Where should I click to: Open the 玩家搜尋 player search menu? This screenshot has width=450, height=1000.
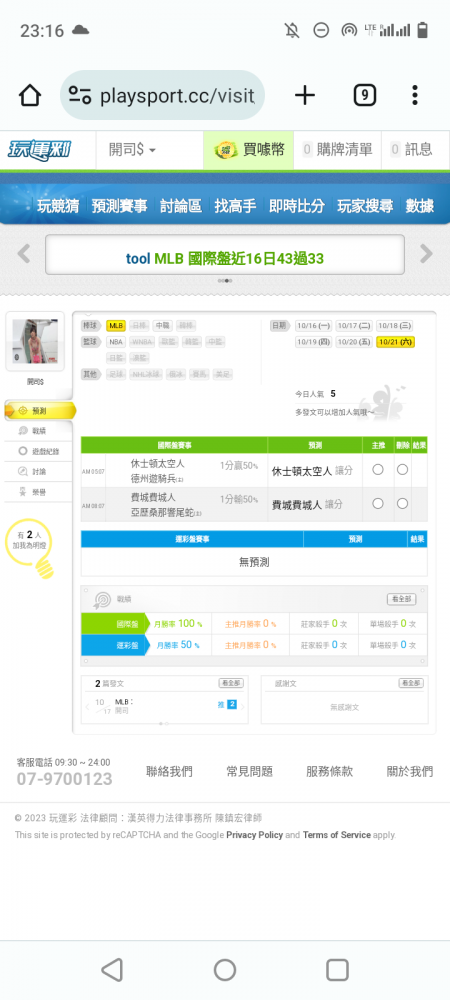pyautogui.click(x=365, y=205)
